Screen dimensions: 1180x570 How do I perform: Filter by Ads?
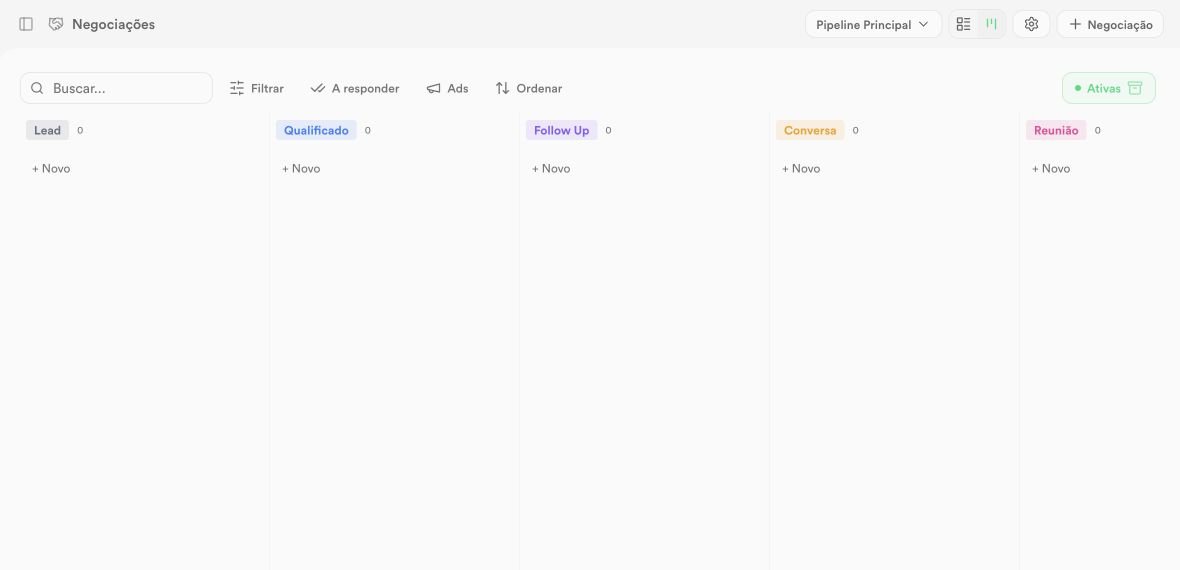447,88
